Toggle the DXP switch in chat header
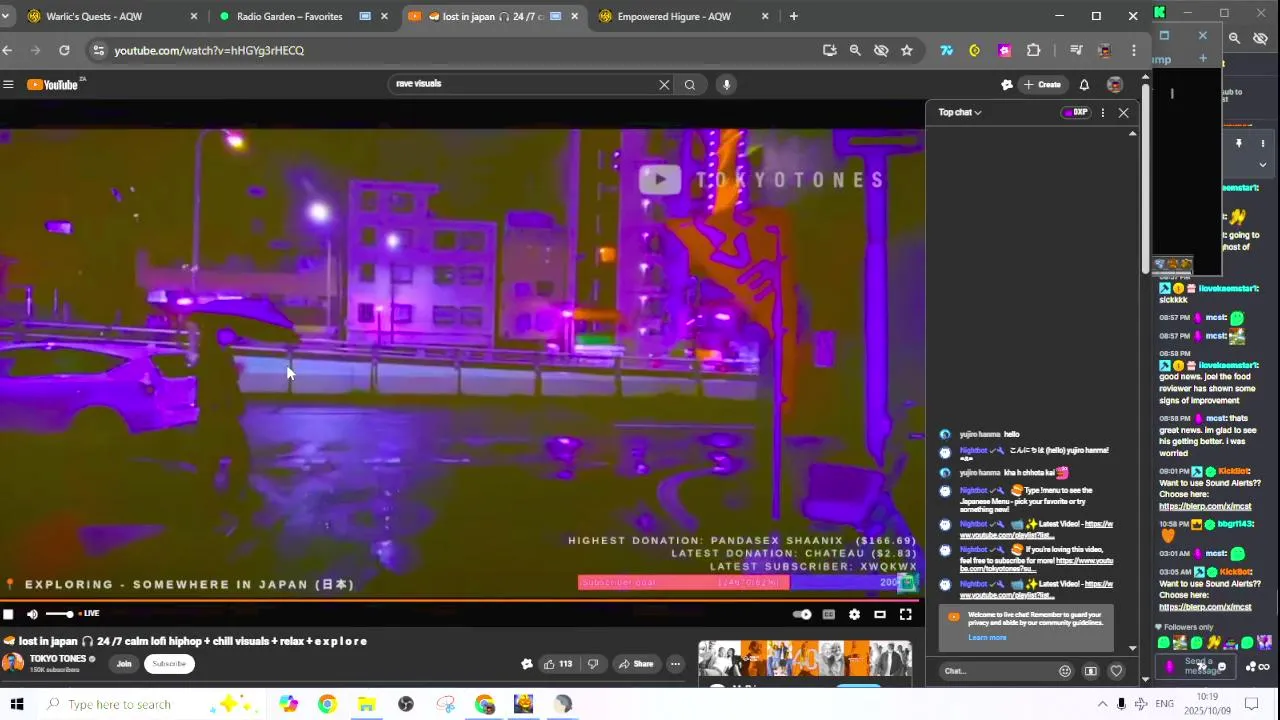This screenshot has height=720, width=1280. click(x=1075, y=113)
